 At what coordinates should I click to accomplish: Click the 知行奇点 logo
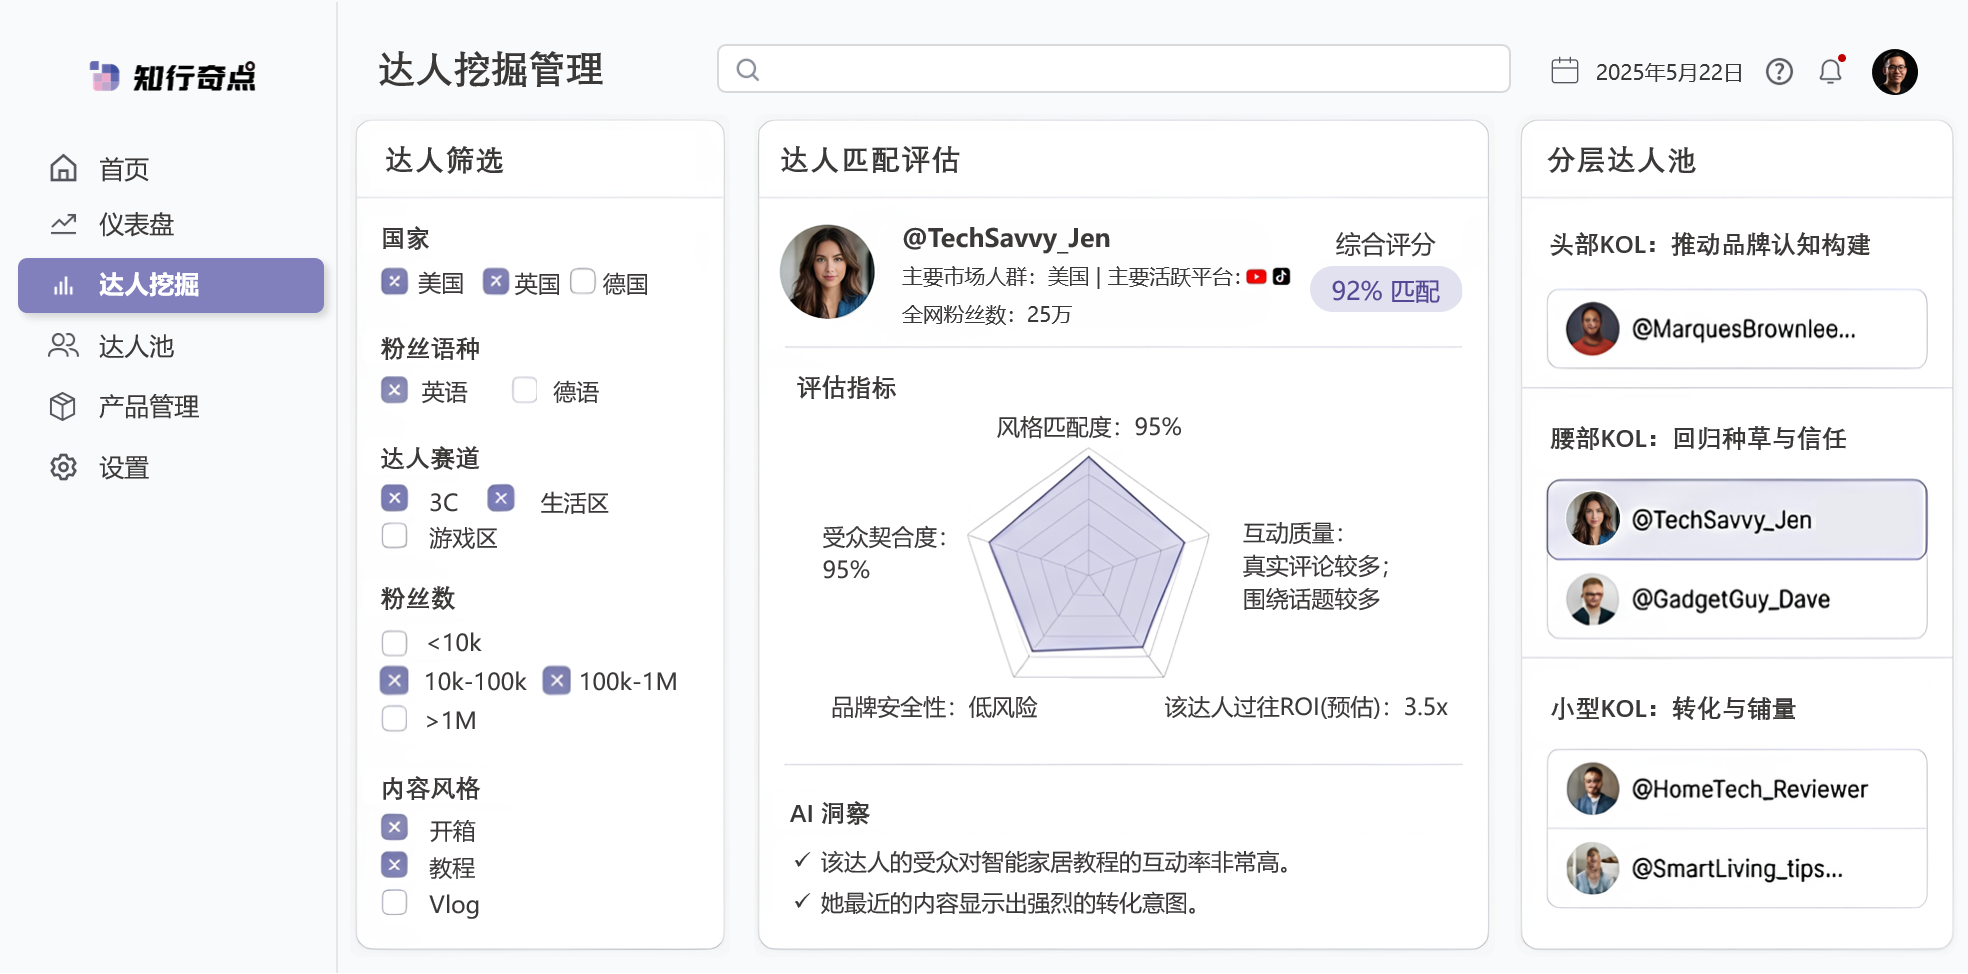(x=172, y=77)
